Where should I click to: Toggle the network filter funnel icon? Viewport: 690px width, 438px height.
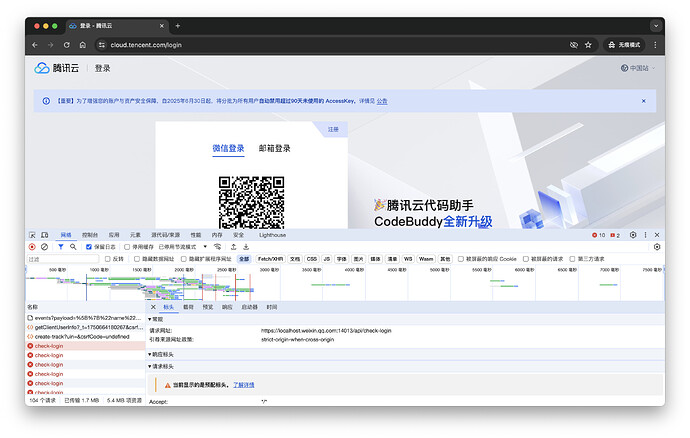pyautogui.click(x=61, y=247)
